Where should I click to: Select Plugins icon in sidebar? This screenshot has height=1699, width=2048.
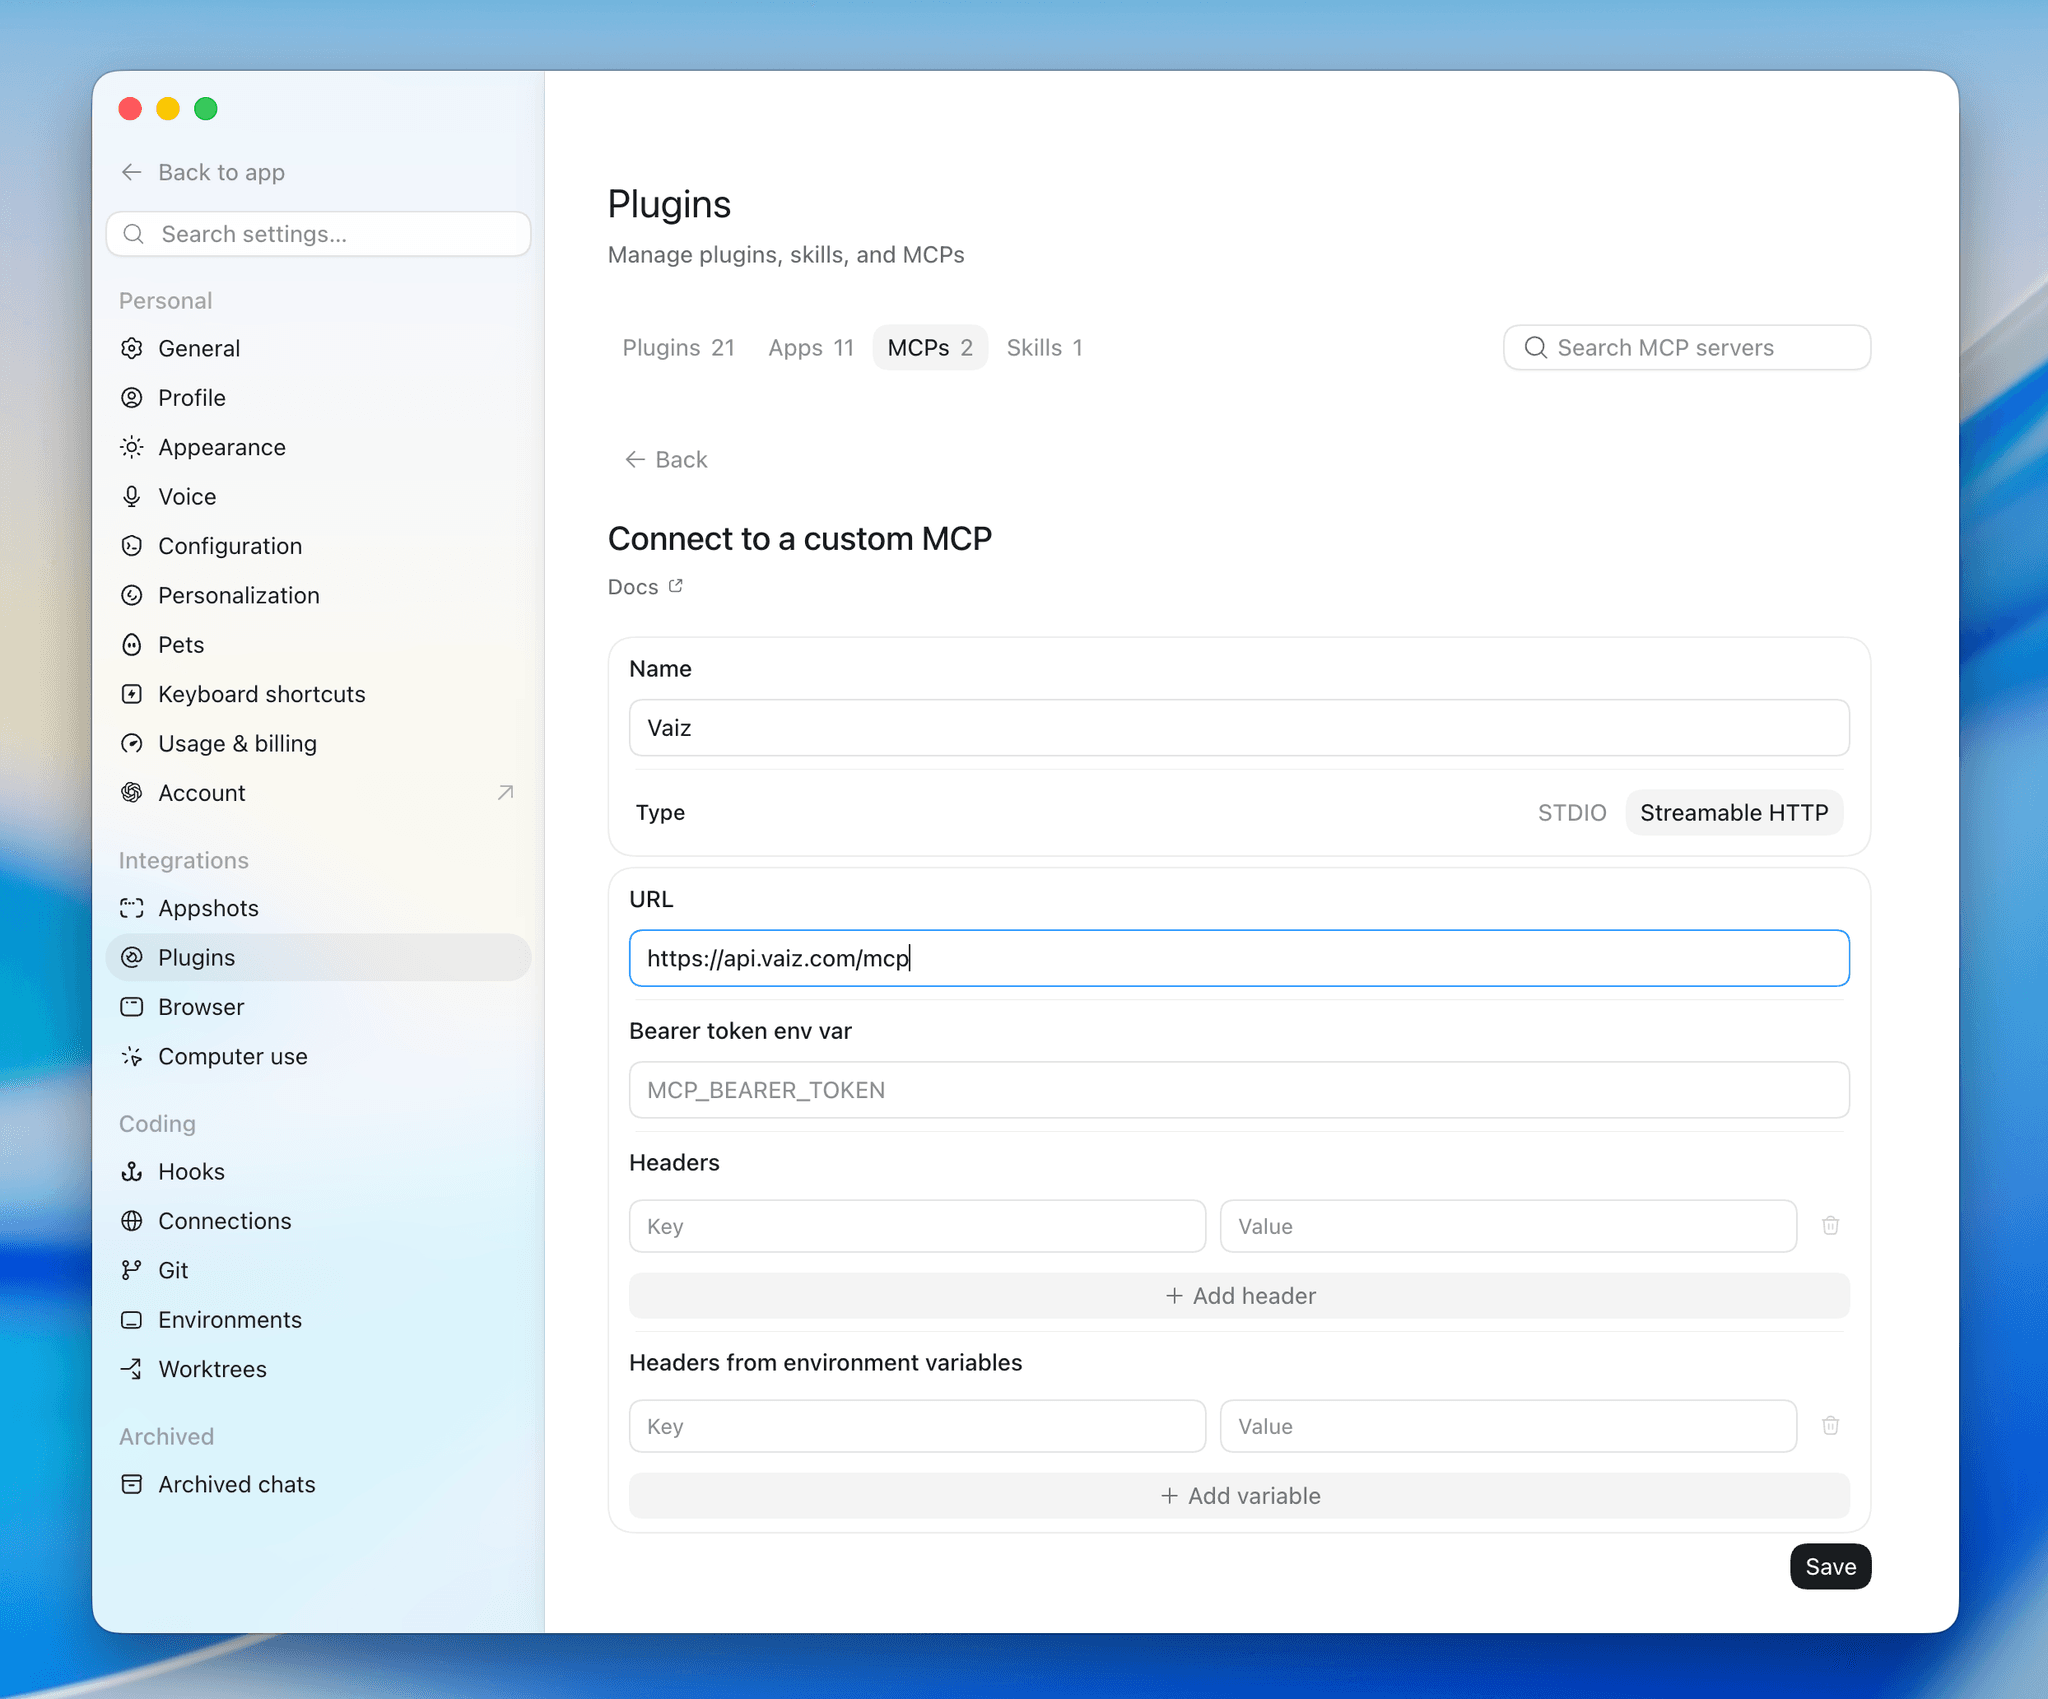131,957
